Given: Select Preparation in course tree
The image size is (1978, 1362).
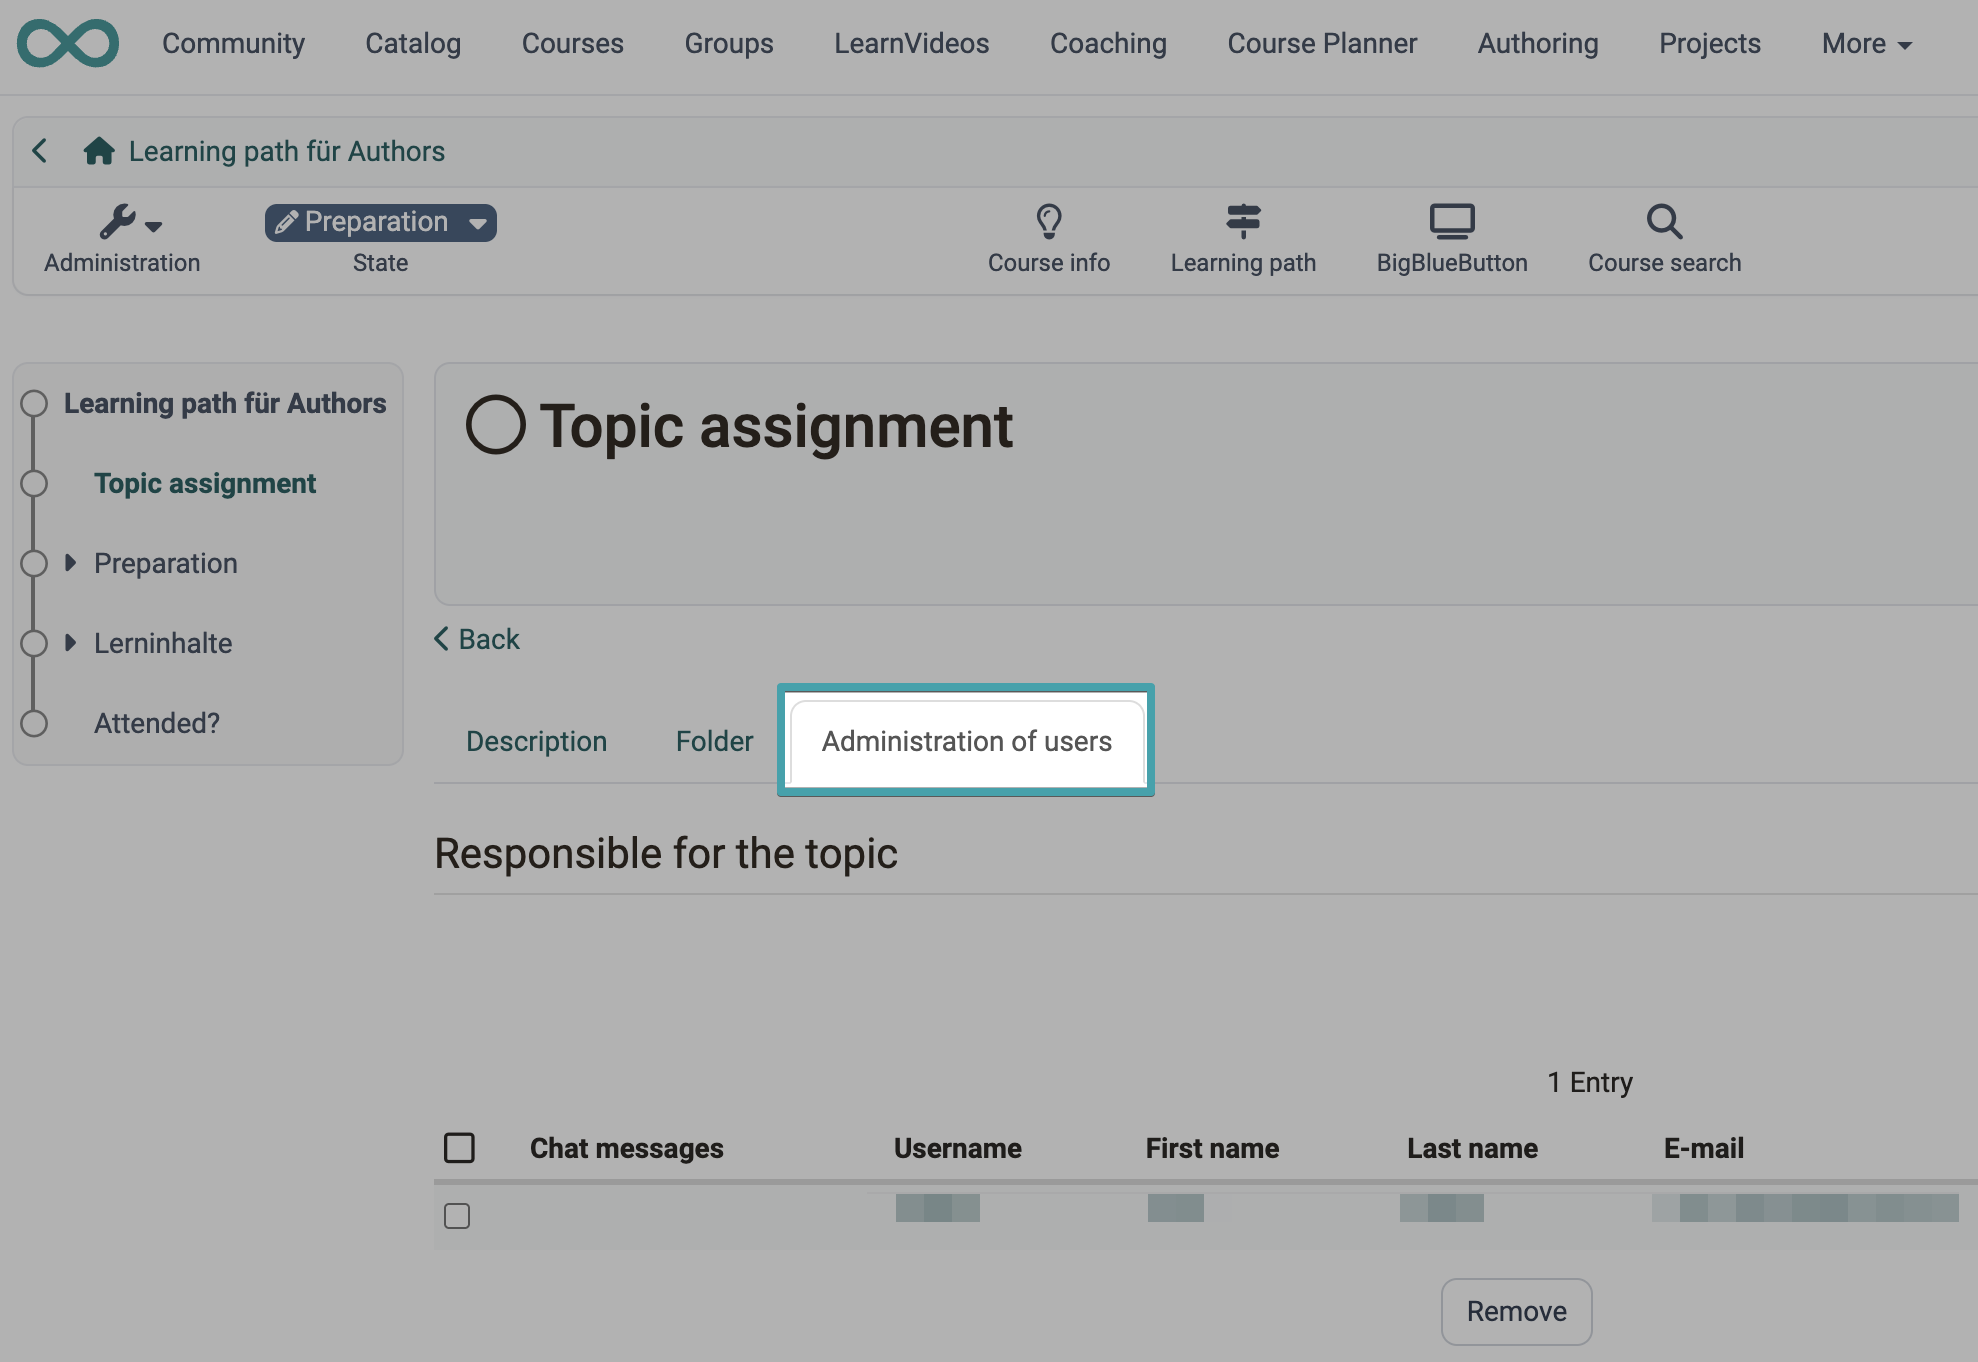Looking at the screenshot, I should click(166, 564).
